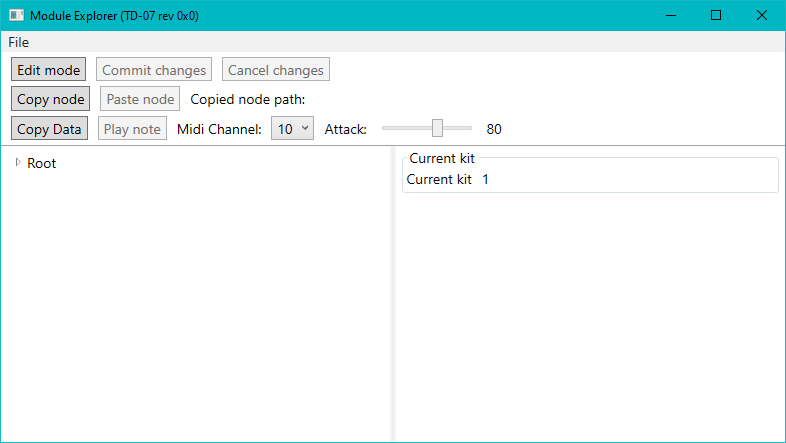The image size is (786, 443).
Task: Click the Current kit group header
Action: coord(442,158)
